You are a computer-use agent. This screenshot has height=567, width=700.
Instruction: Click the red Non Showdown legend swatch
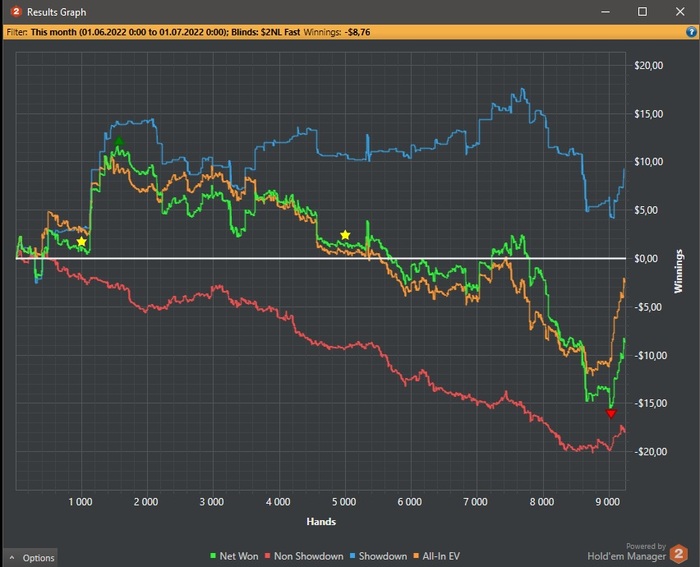[x=267, y=556]
